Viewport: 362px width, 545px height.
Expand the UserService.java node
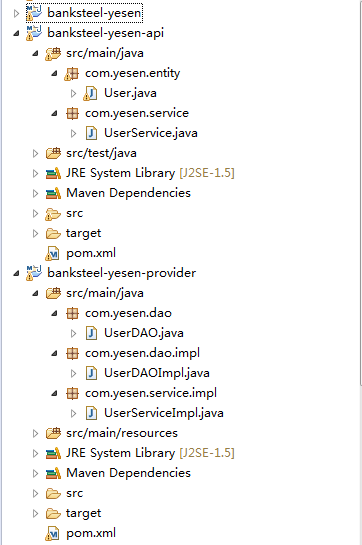tap(73, 133)
